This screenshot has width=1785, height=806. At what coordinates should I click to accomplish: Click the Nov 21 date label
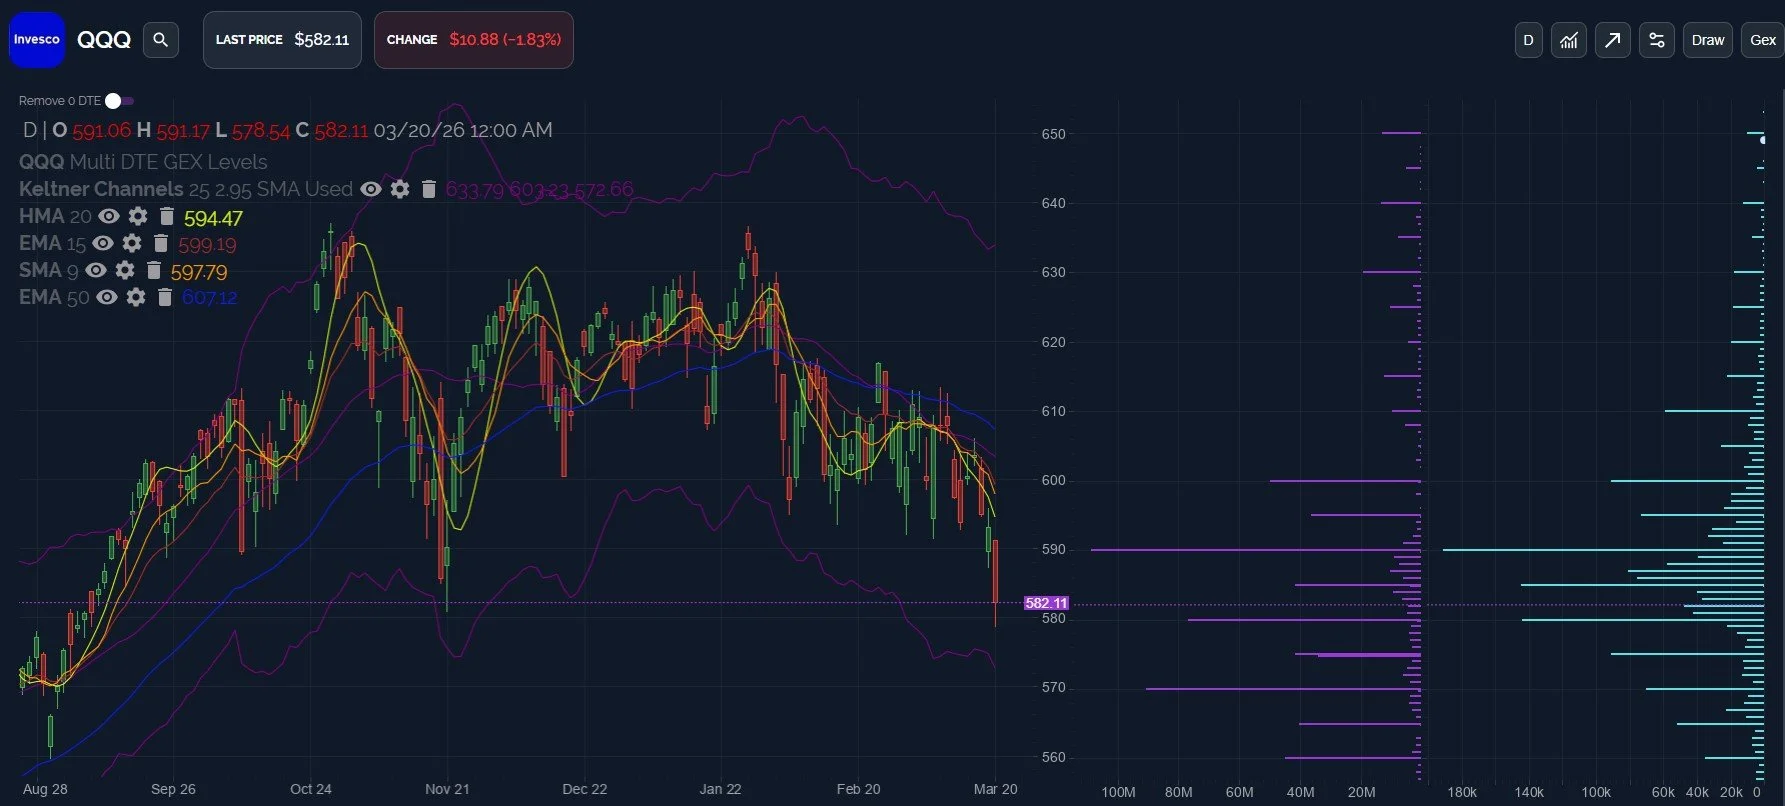pos(447,789)
